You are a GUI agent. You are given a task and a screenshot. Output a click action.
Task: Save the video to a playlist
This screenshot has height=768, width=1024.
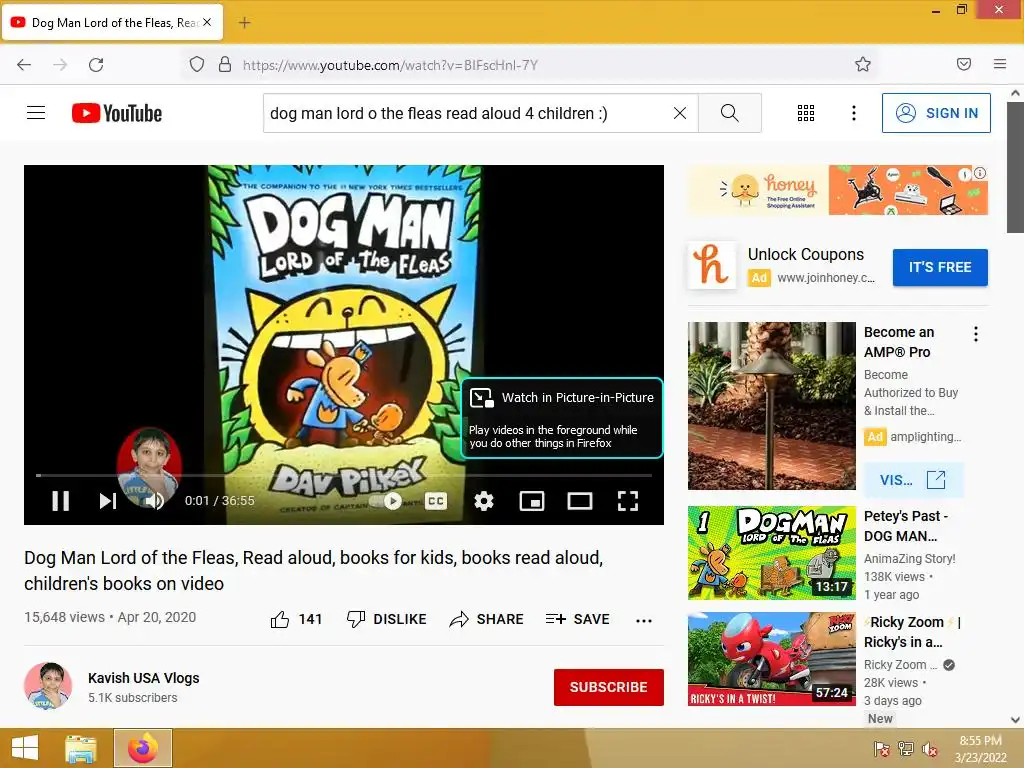(577, 619)
